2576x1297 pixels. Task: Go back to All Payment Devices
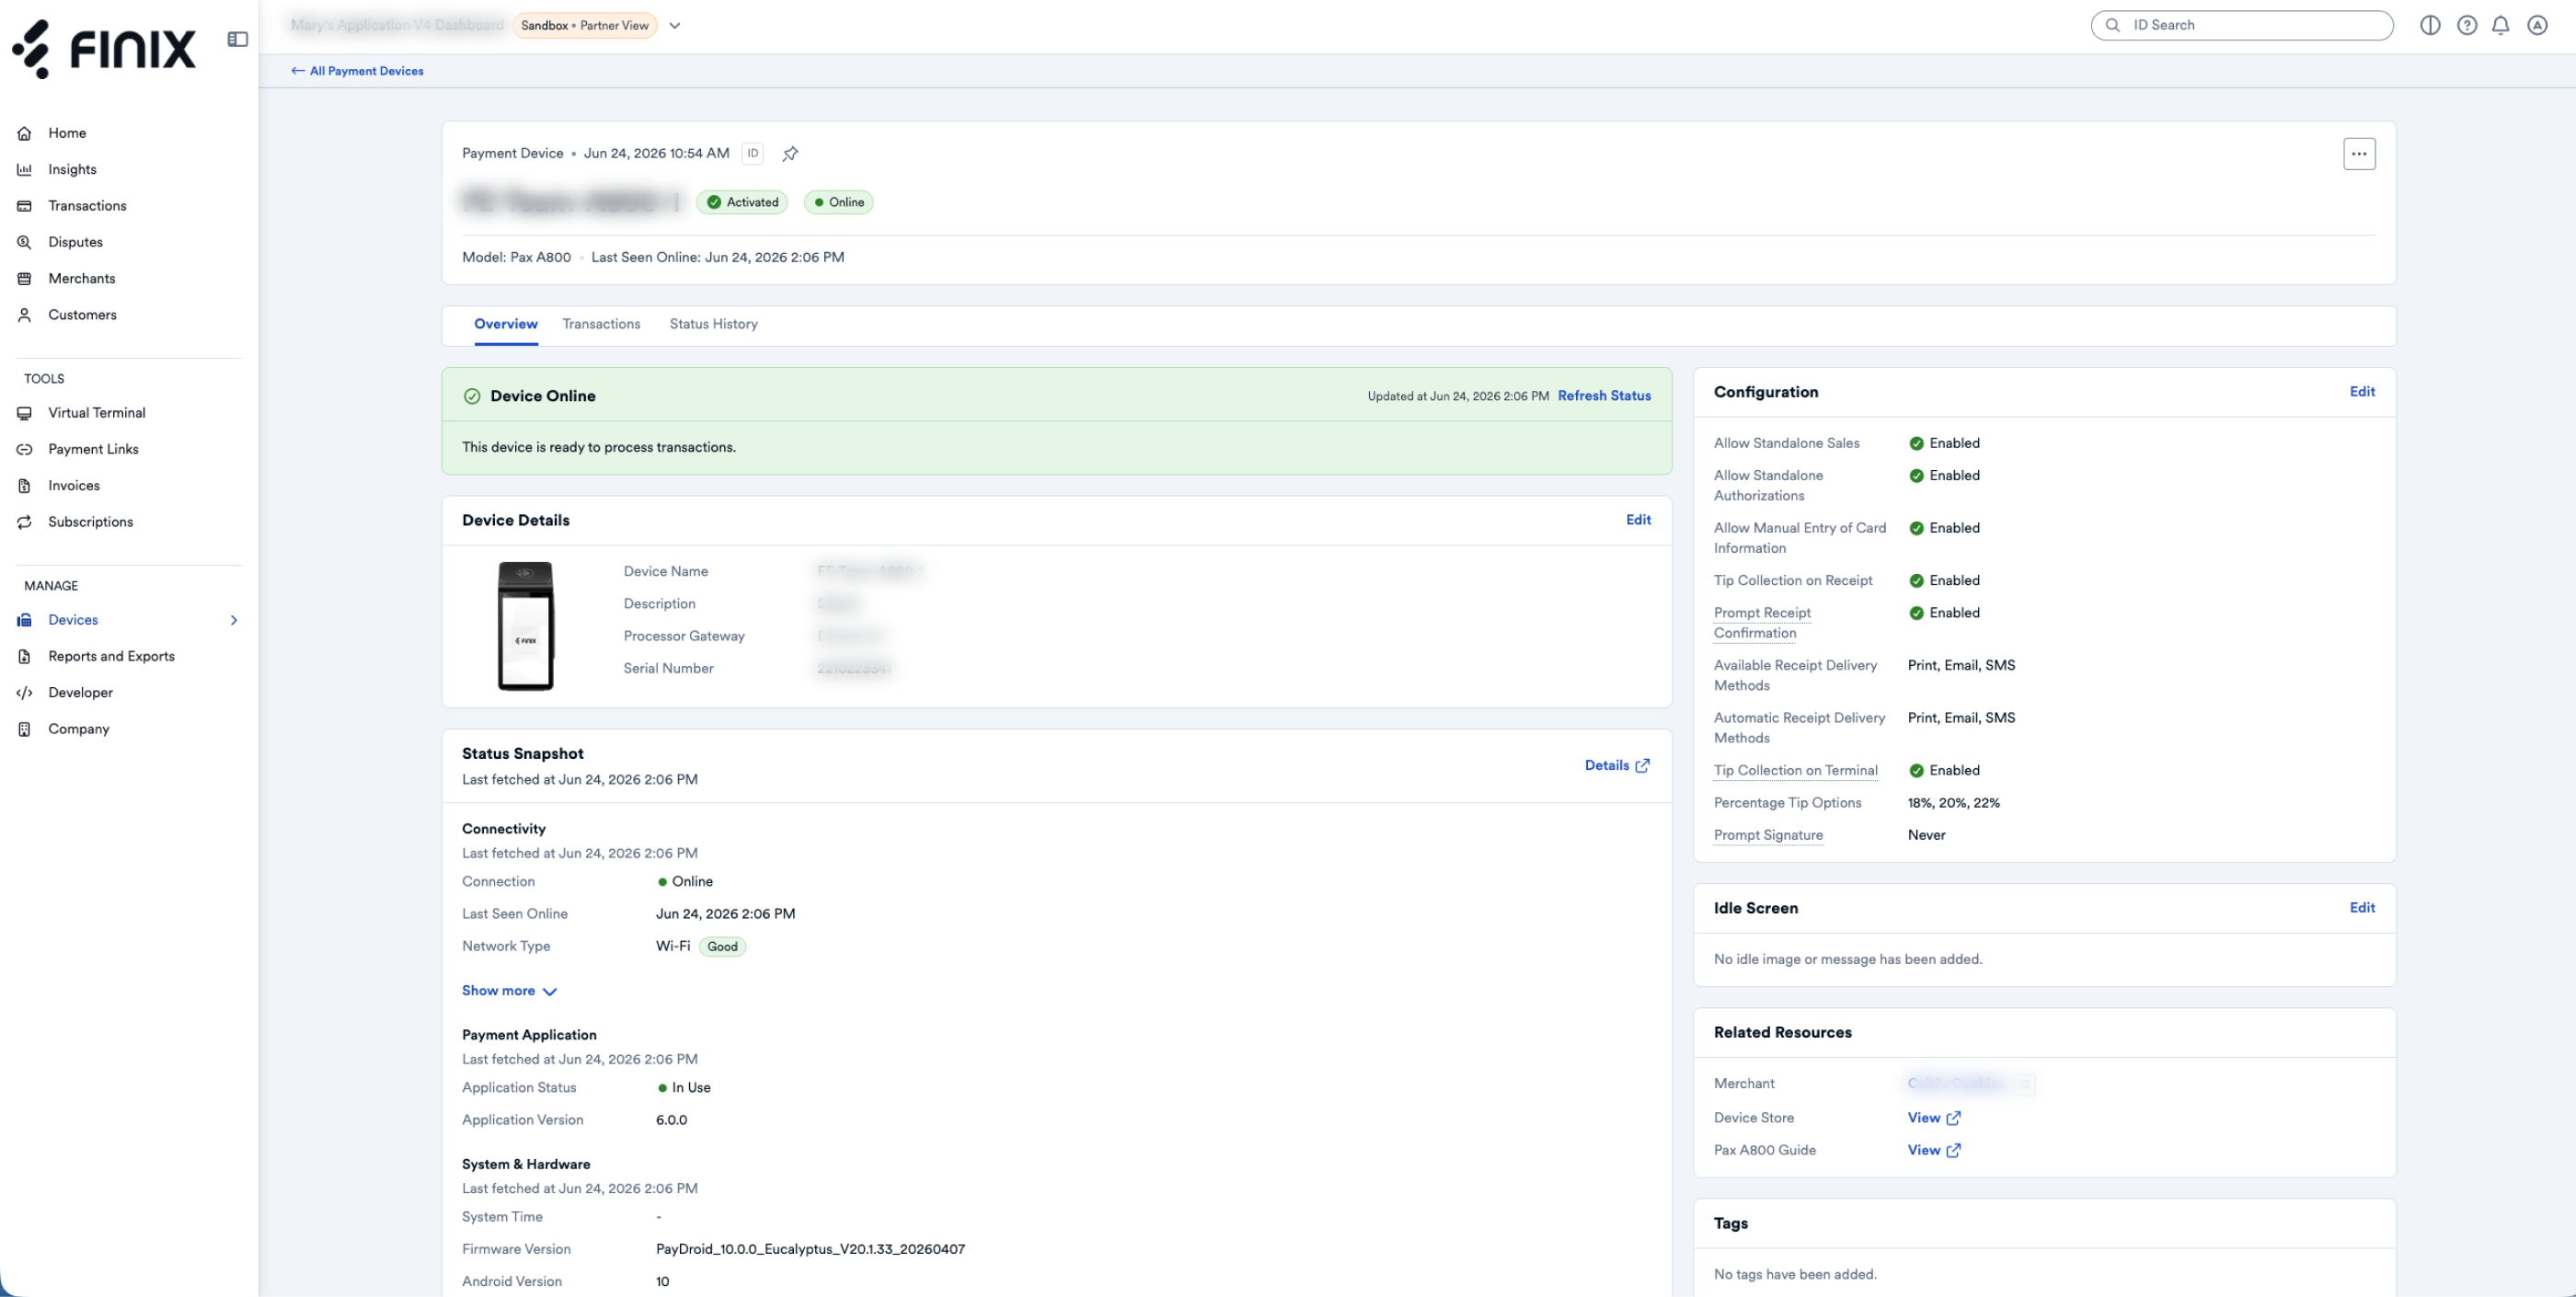[x=357, y=71]
